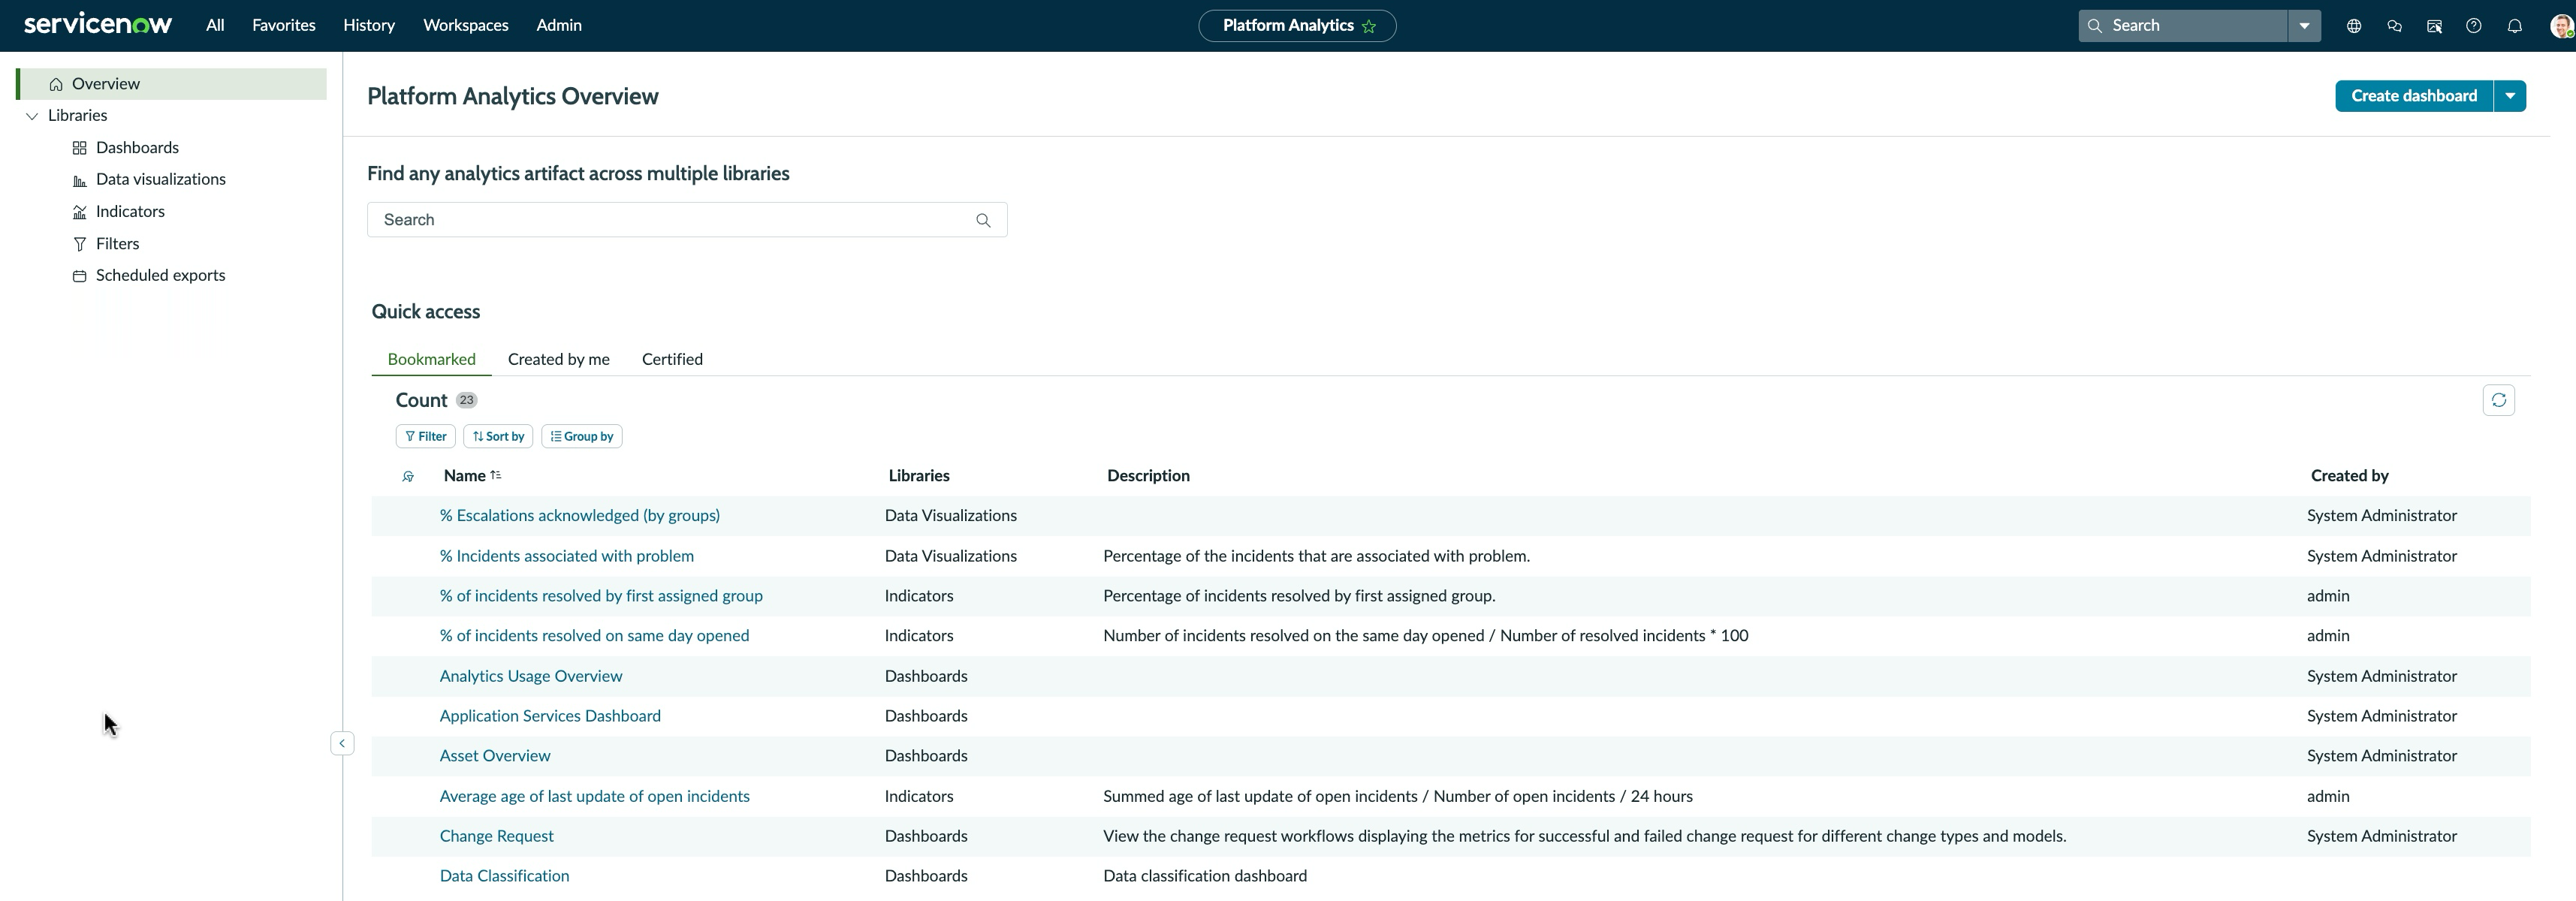Click the Overview home icon
Image resolution: width=2576 pixels, height=901 pixels.
click(56, 84)
